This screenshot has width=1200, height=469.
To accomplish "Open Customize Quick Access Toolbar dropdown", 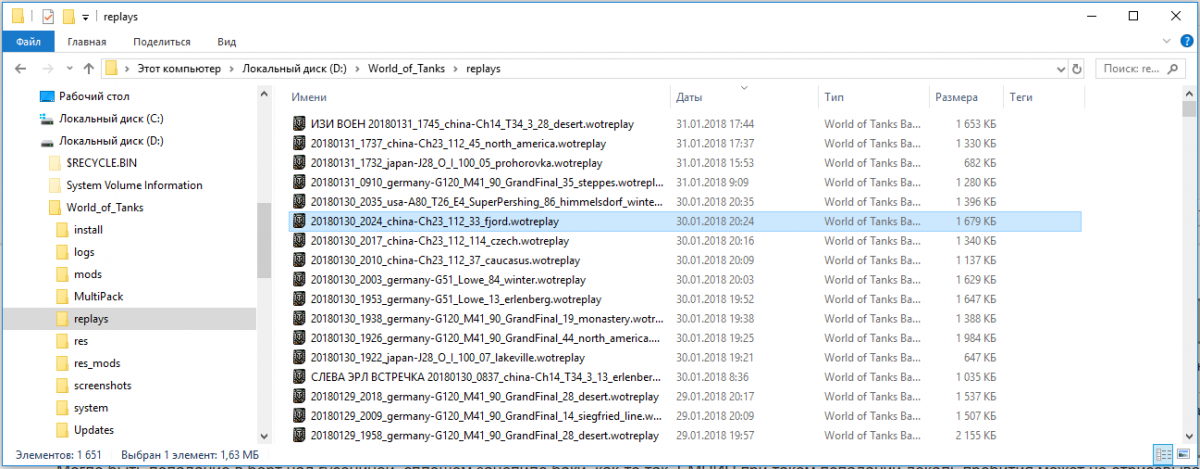I will [85, 17].
